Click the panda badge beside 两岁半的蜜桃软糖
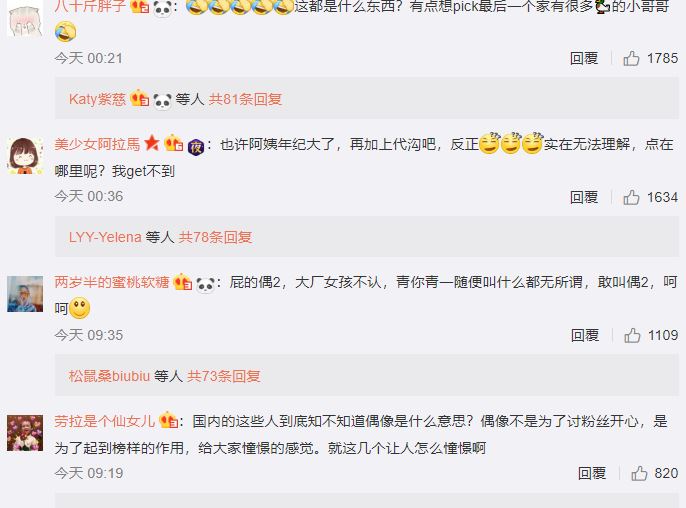Viewport: 686px width, 508px height. [205, 284]
